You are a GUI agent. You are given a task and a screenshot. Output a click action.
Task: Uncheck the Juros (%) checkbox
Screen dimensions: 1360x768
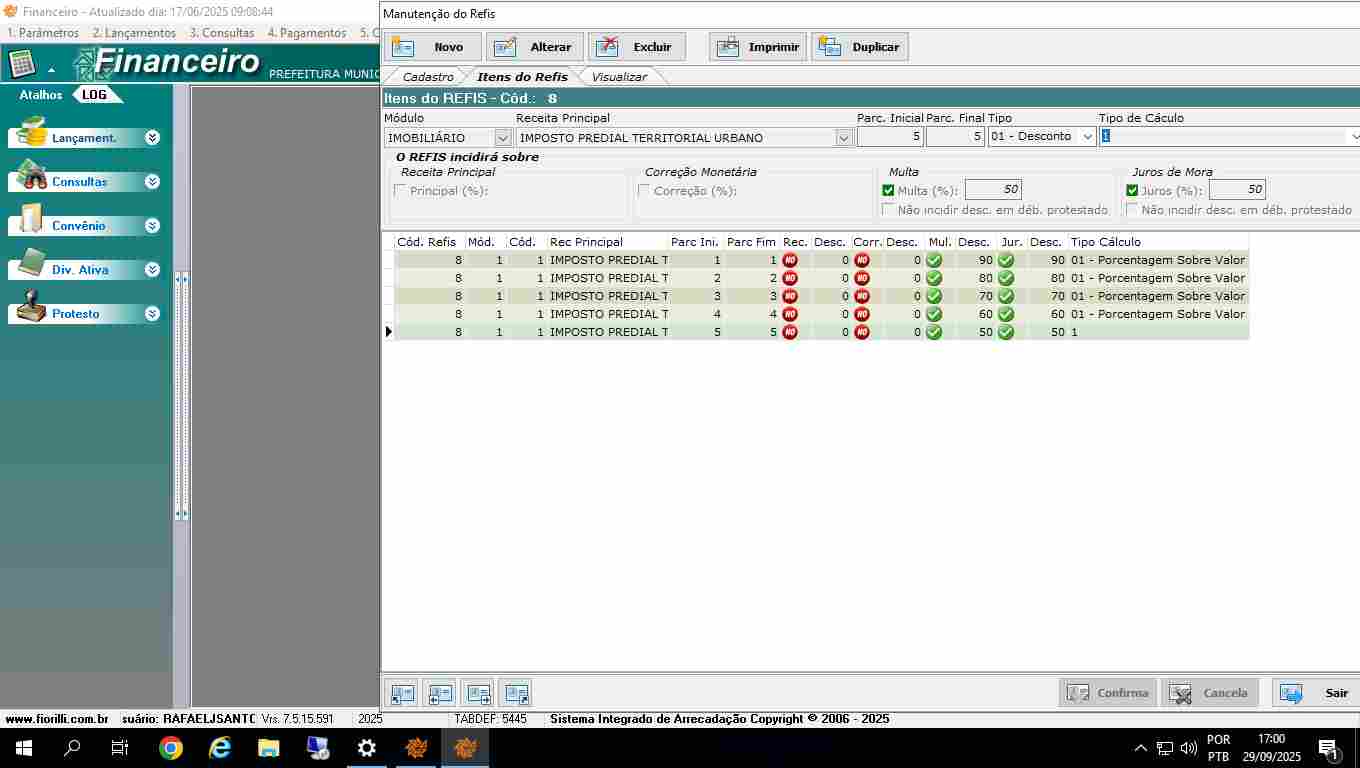pos(1132,191)
